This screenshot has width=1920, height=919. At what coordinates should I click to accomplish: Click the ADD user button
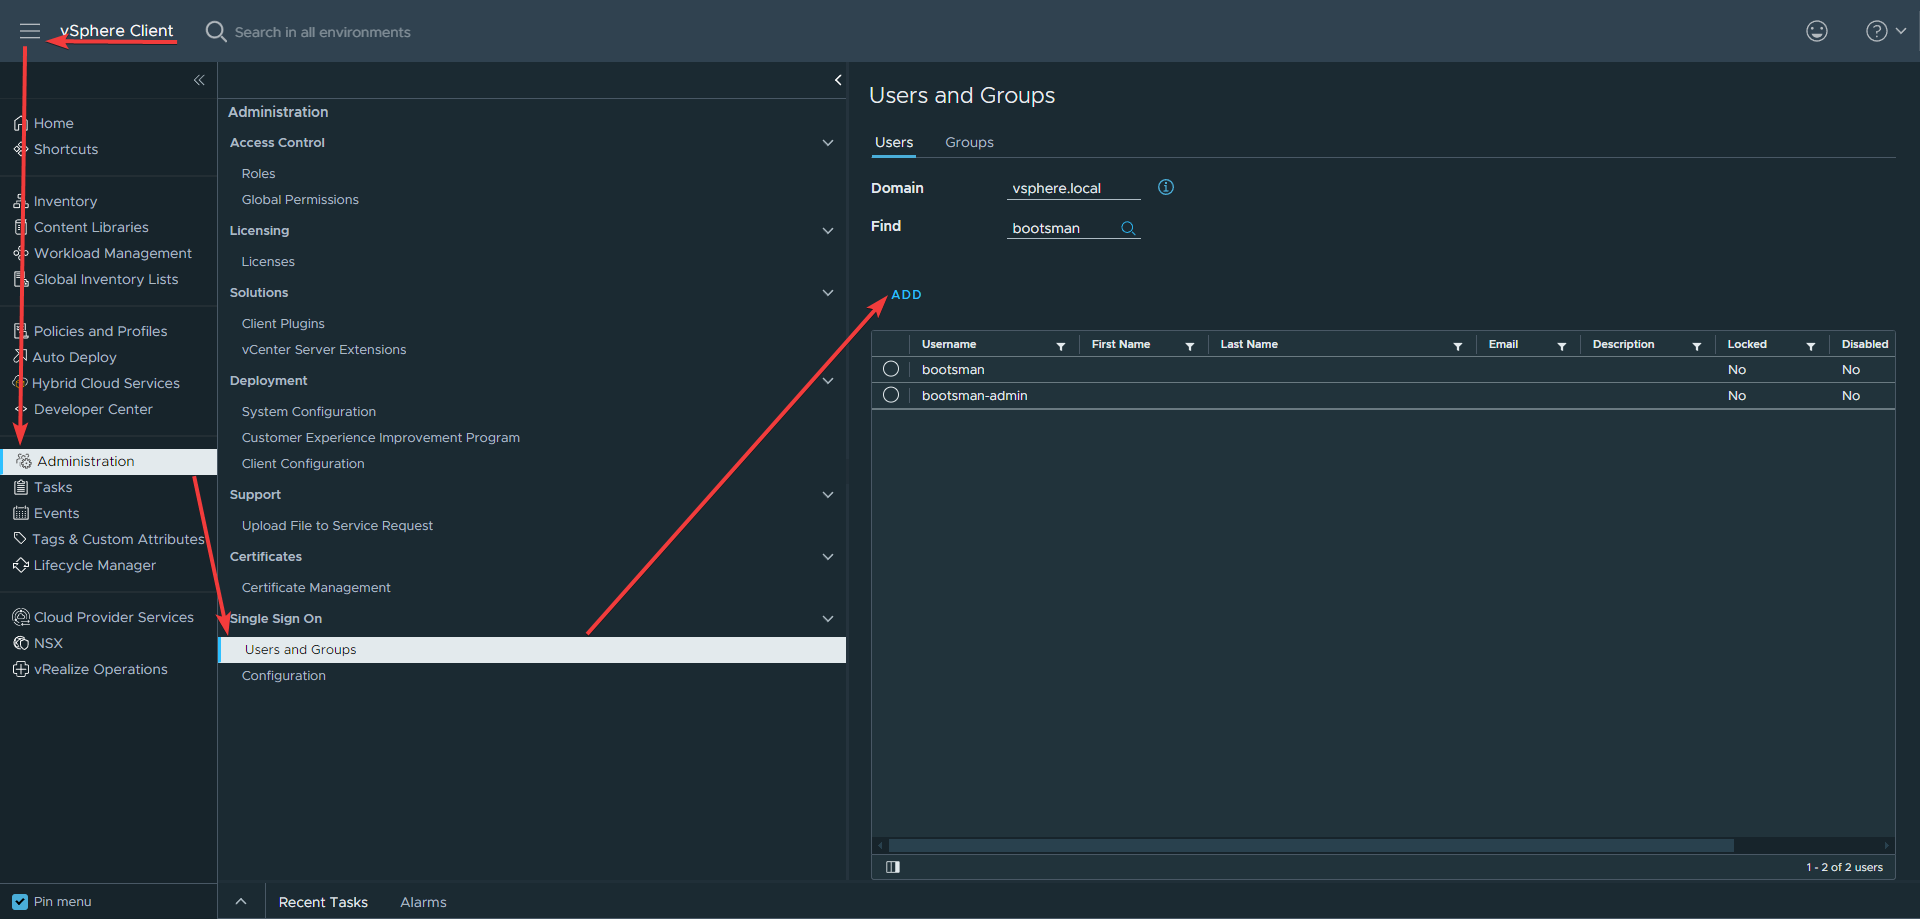906,295
